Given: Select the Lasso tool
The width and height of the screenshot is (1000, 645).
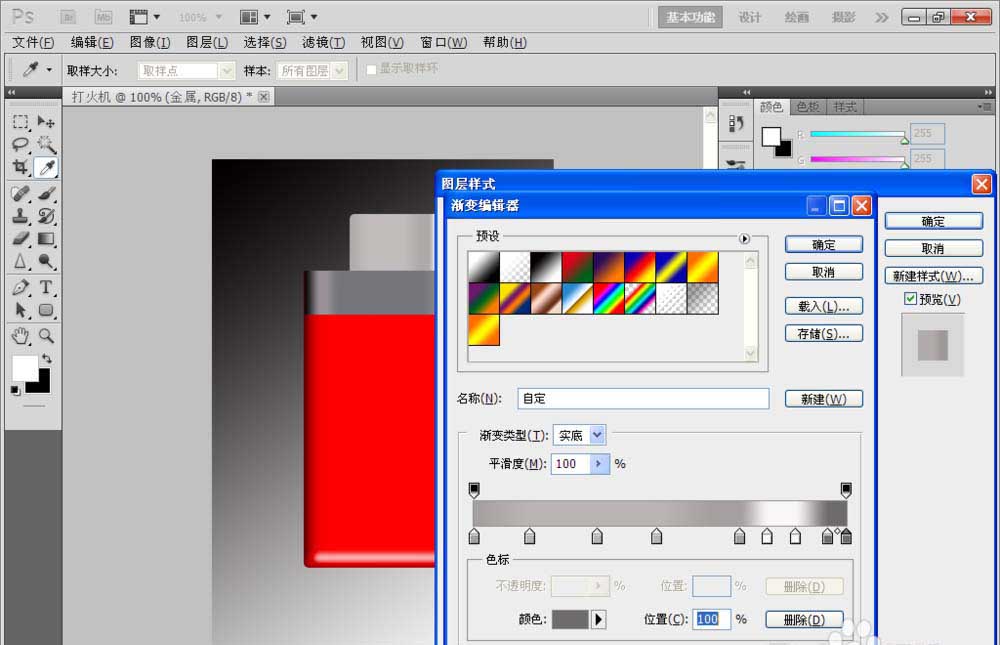Looking at the screenshot, I should (x=20, y=142).
